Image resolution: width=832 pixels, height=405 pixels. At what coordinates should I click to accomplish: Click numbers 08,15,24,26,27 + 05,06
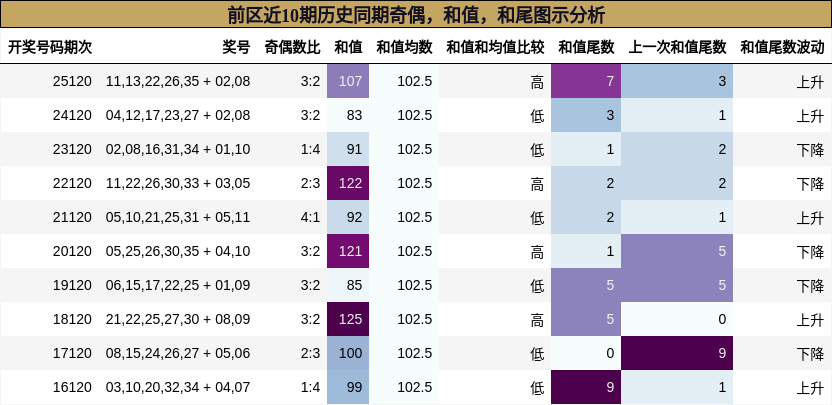coord(178,353)
